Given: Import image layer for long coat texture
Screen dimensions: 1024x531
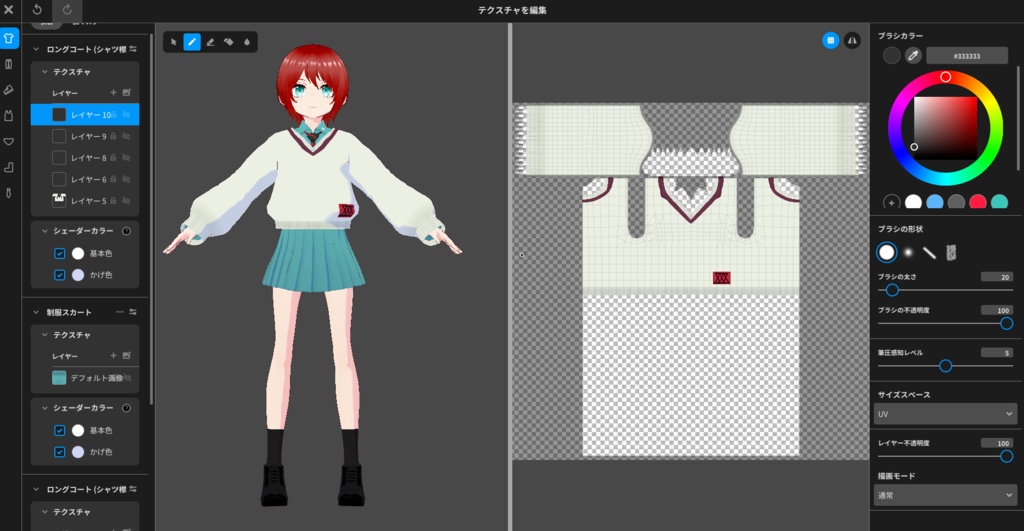Looking at the screenshot, I should 127,93.
